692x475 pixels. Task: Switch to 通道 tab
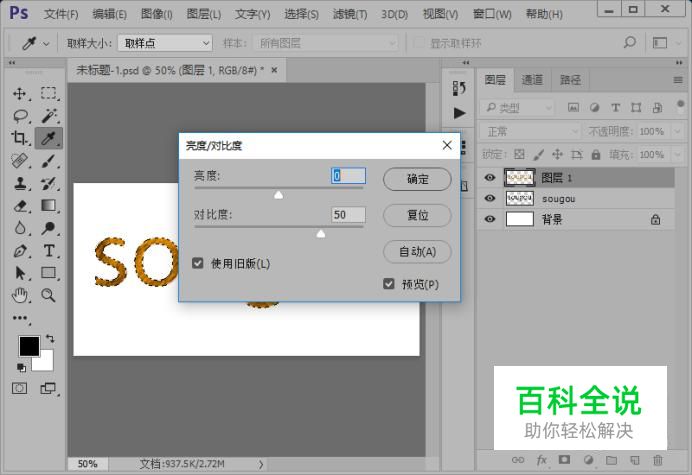pos(532,79)
